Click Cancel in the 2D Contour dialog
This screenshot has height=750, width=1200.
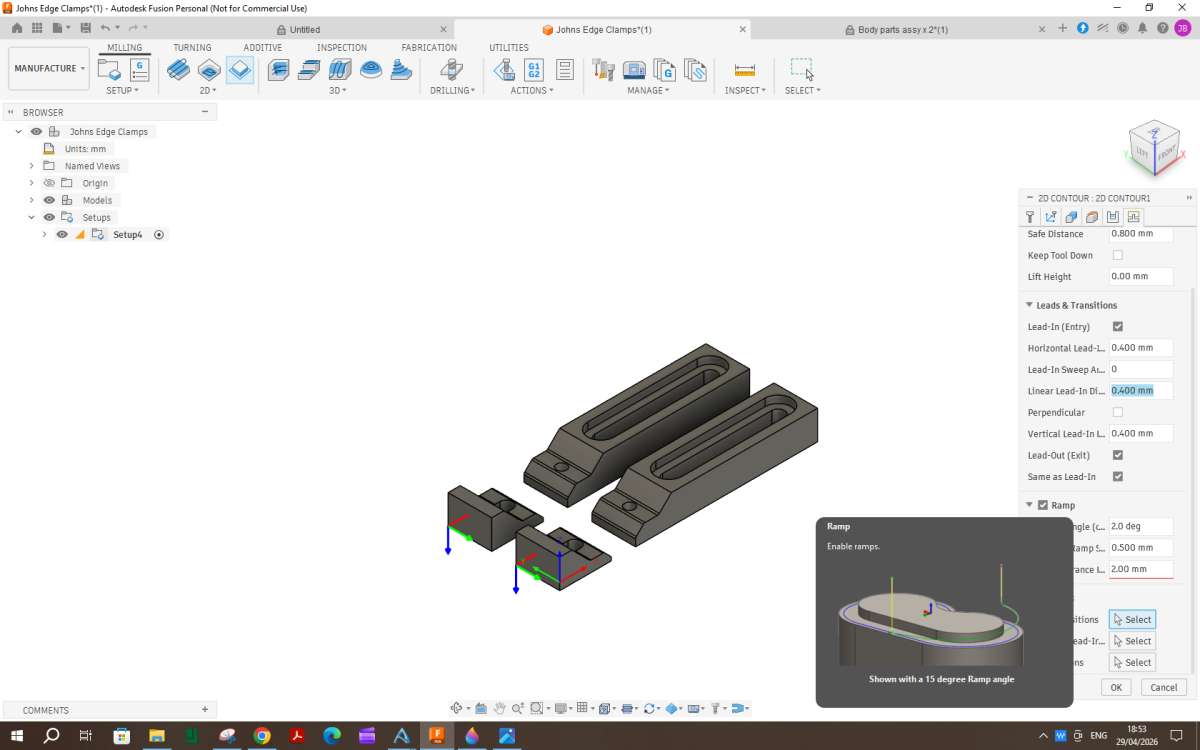[1164, 687]
